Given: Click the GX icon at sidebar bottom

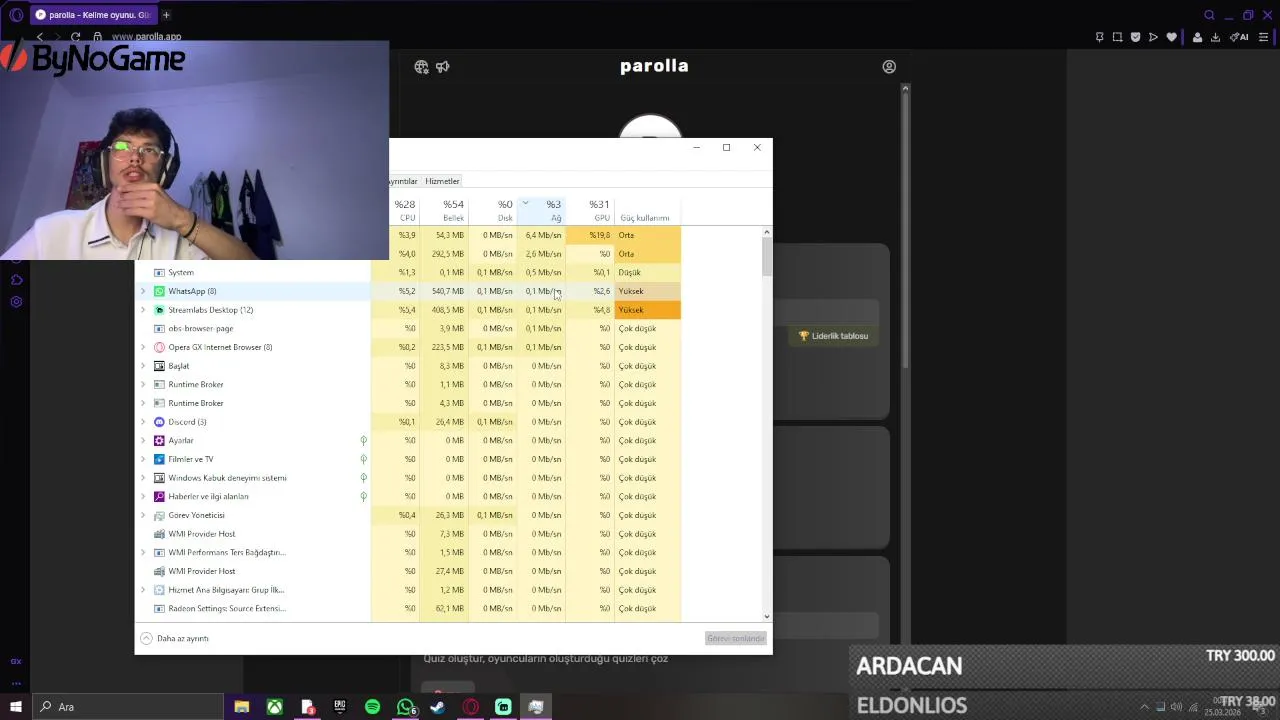Looking at the screenshot, I should 16,661.
